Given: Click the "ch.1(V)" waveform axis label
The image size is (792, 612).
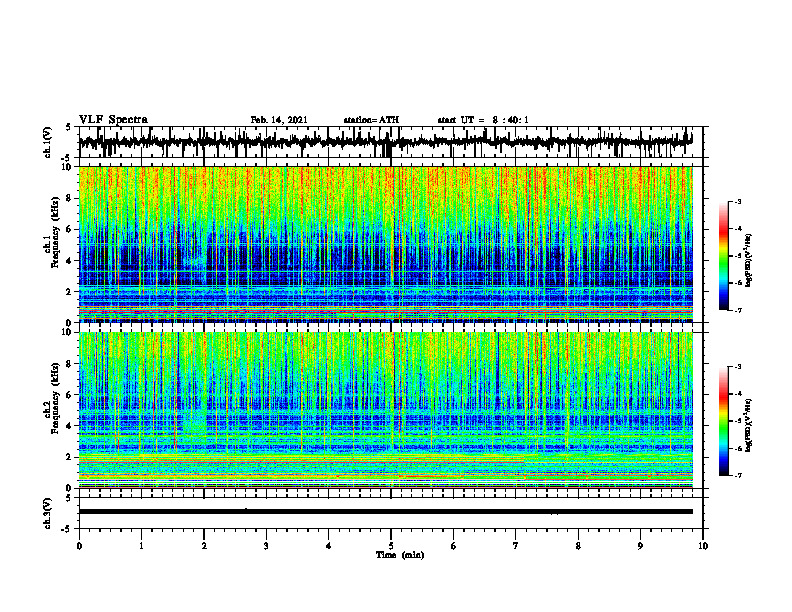Looking at the screenshot, I should 48,142.
